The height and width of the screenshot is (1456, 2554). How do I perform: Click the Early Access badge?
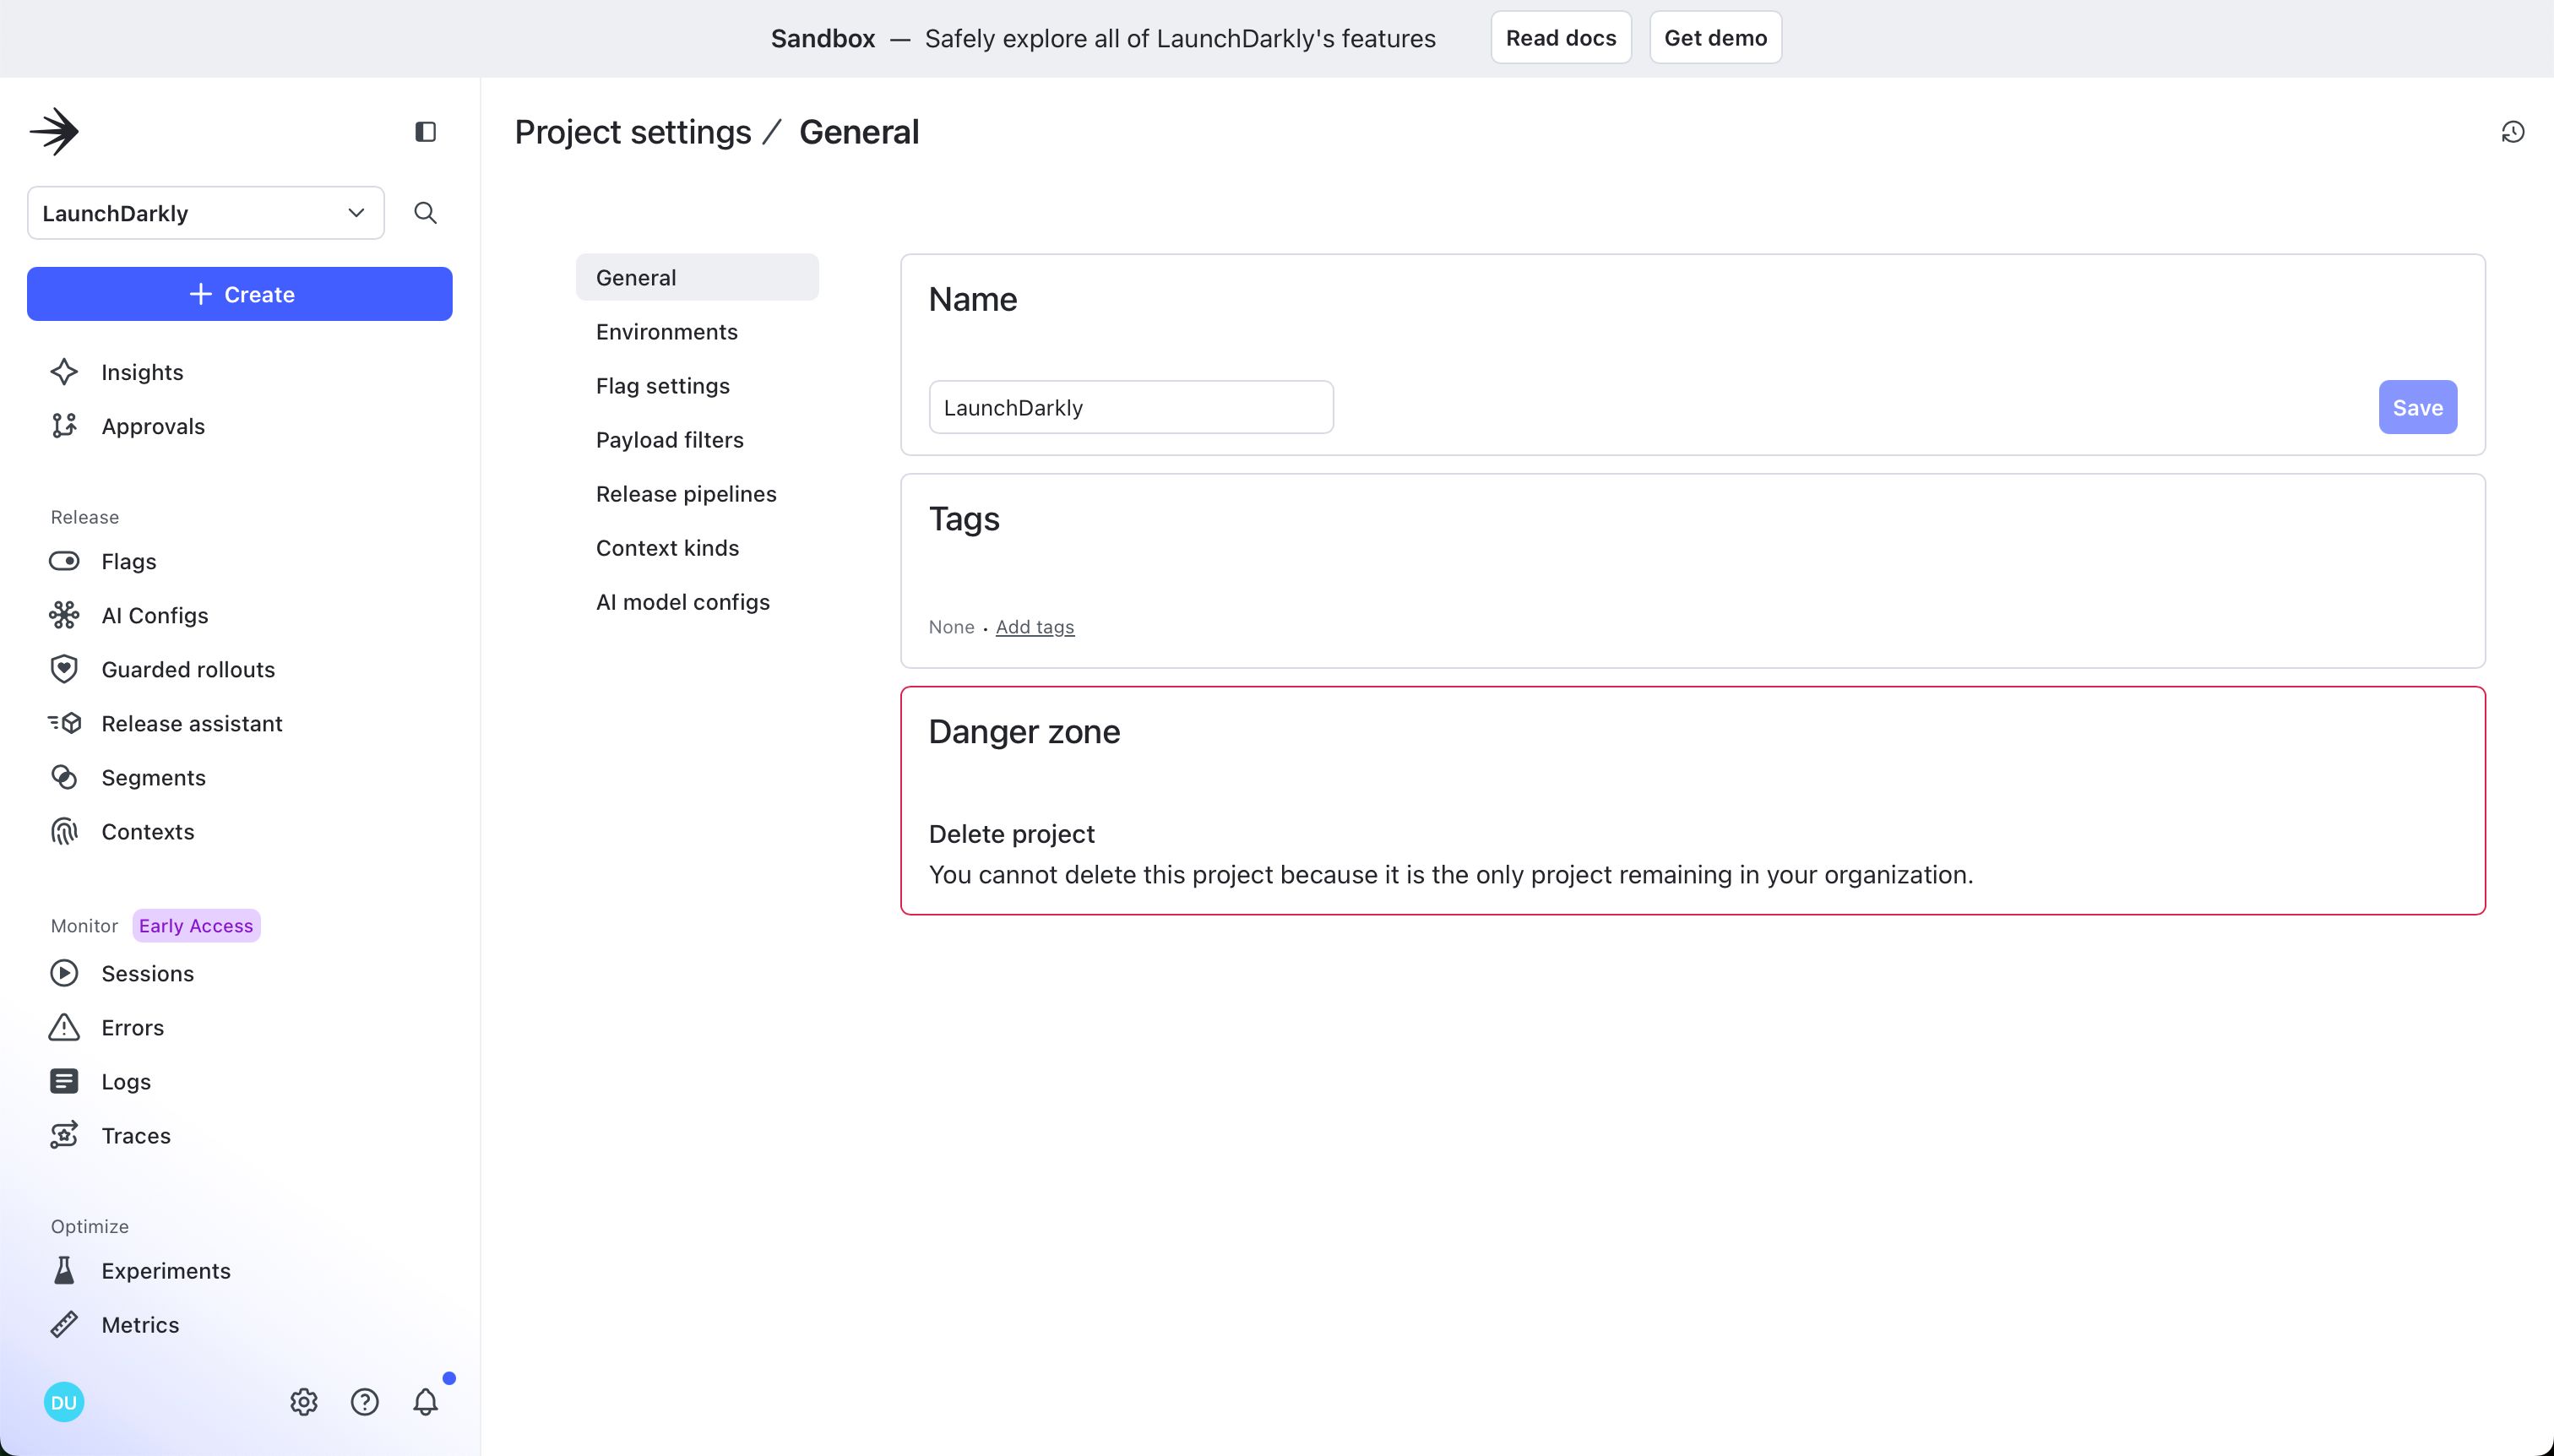point(196,925)
